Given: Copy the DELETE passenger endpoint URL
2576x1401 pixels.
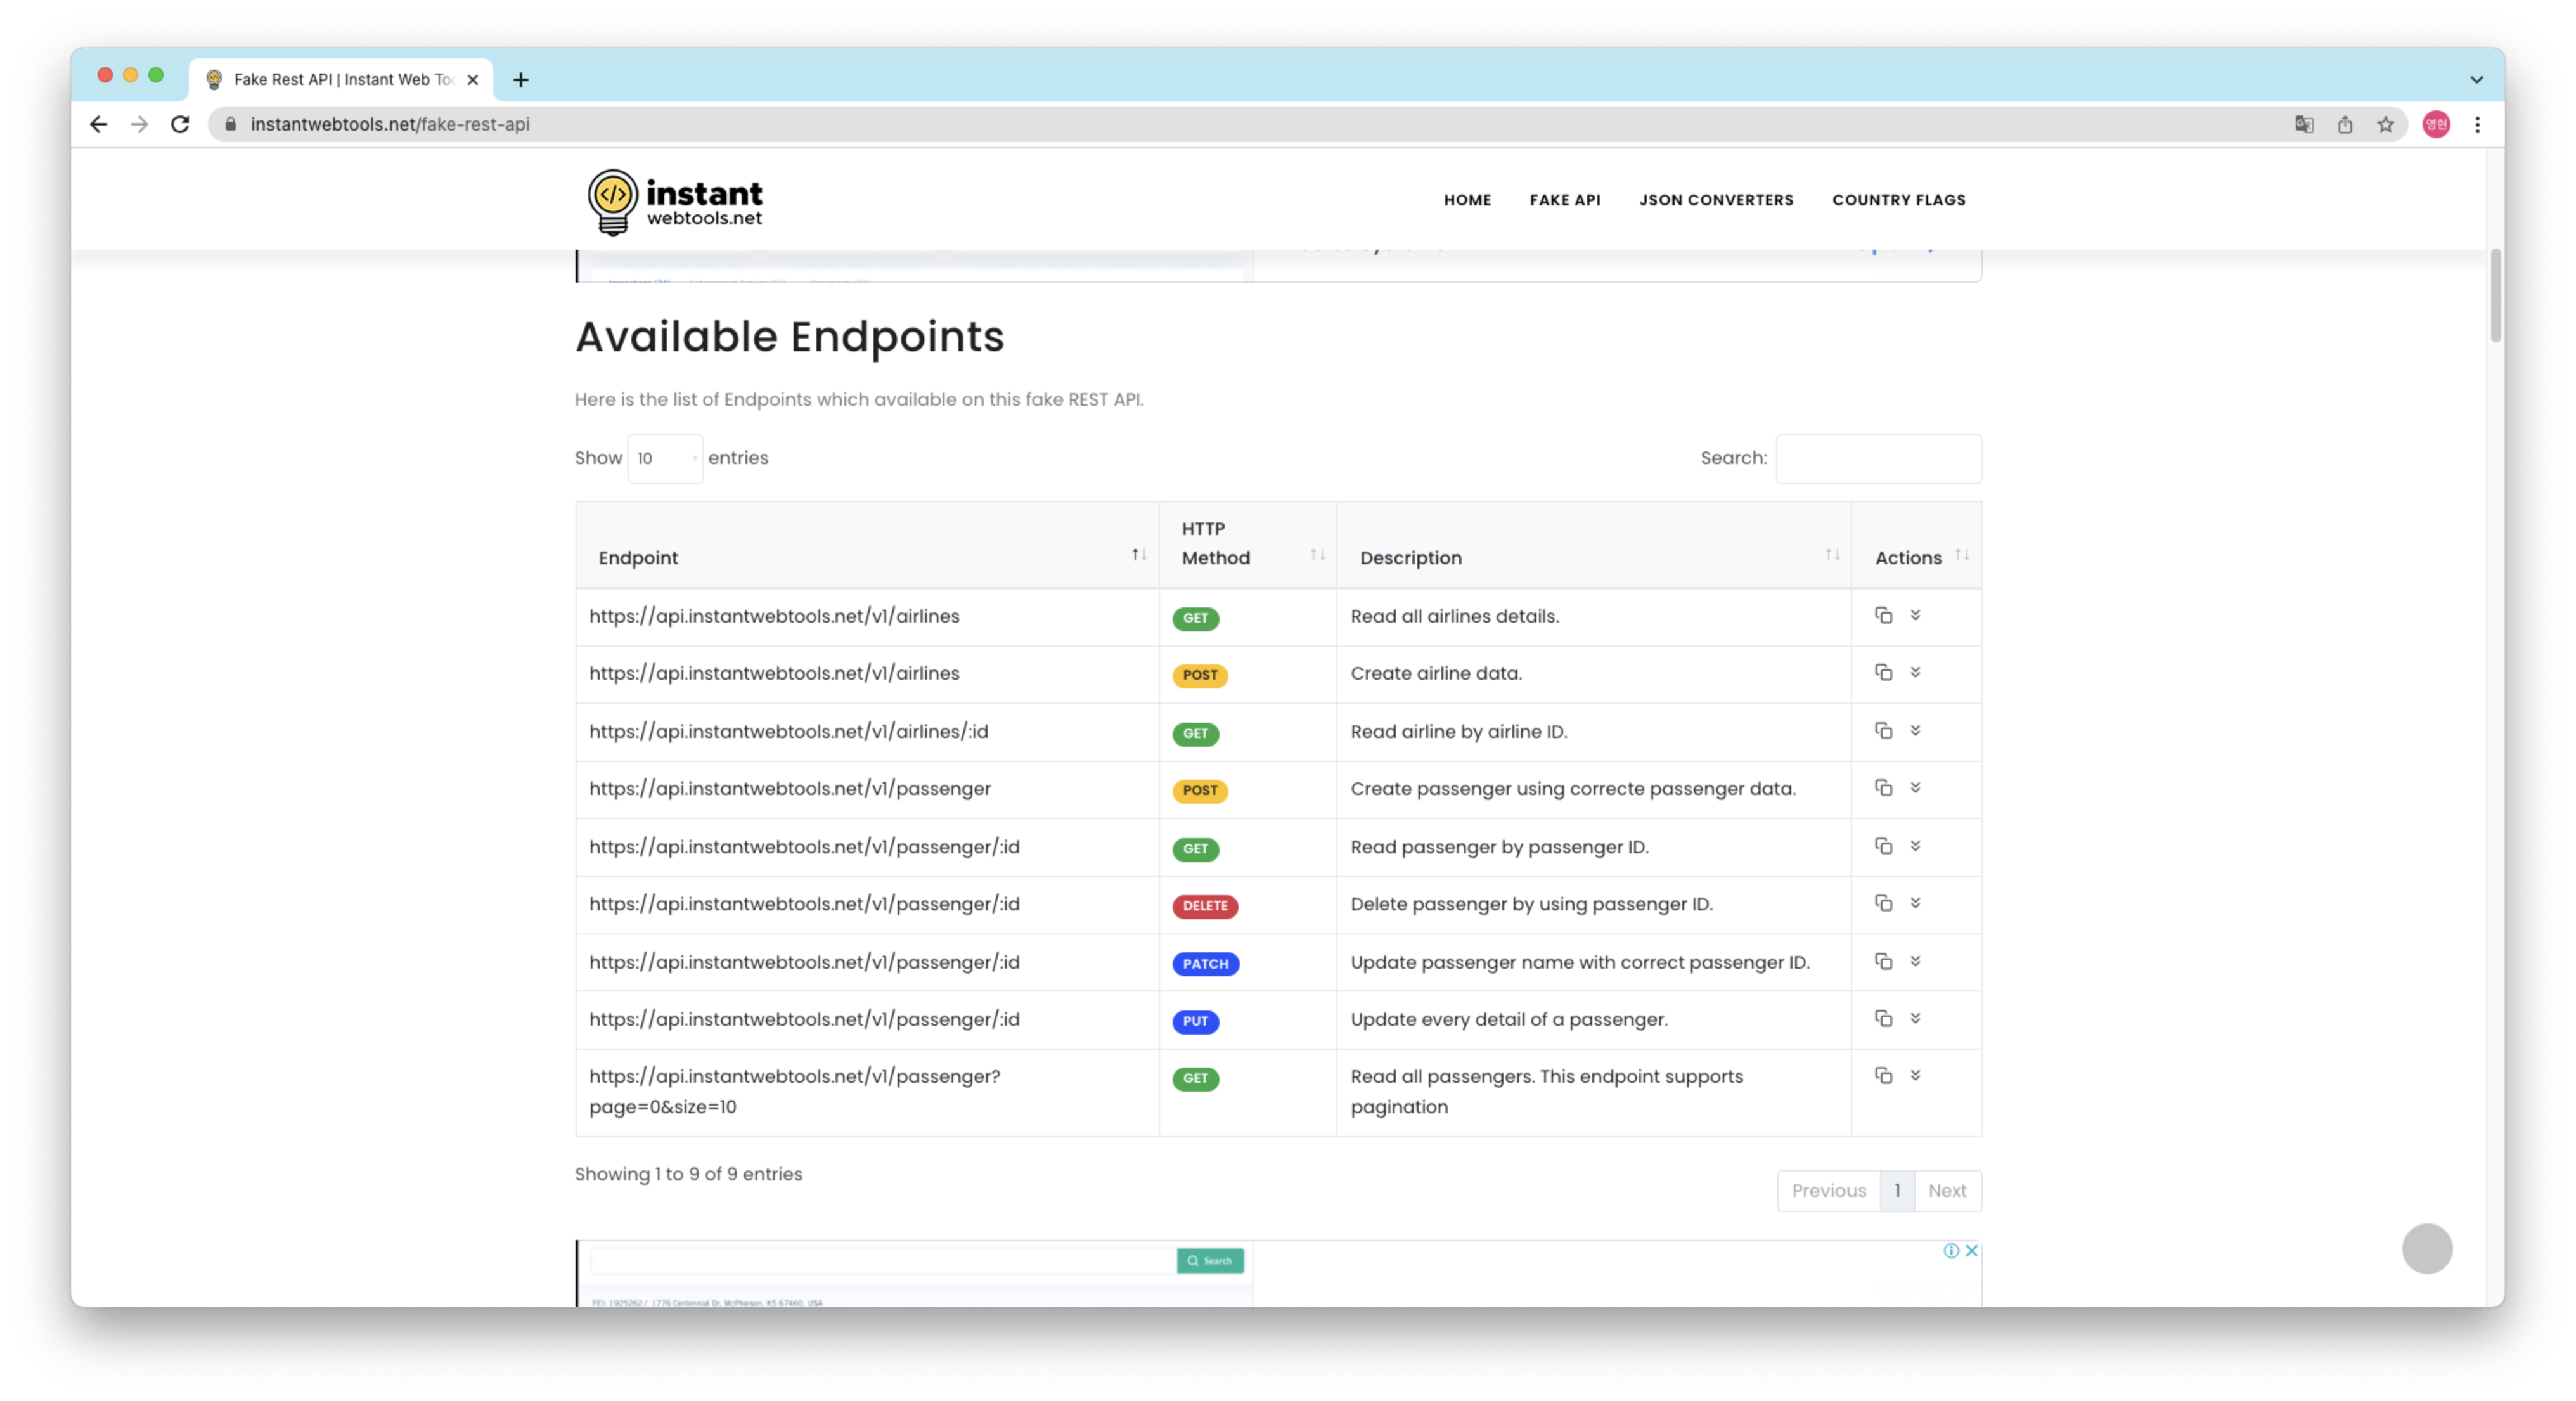Looking at the screenshot, I should (x=1883, y=903).
